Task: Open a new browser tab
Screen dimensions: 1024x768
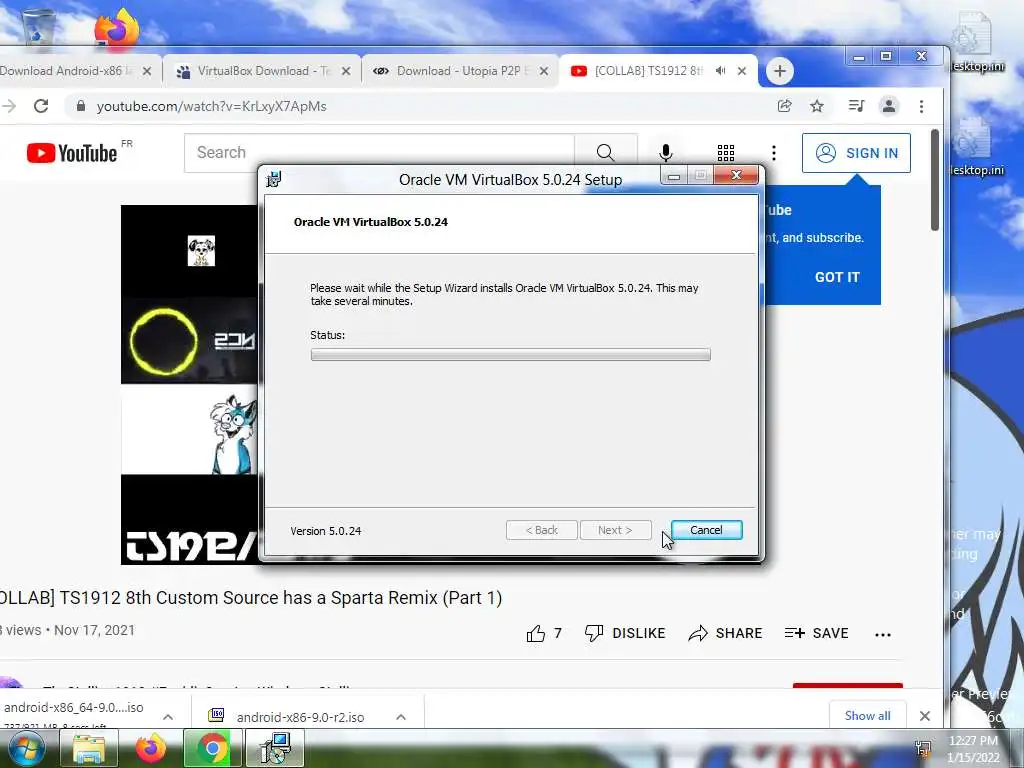Action: pos(780,71)
